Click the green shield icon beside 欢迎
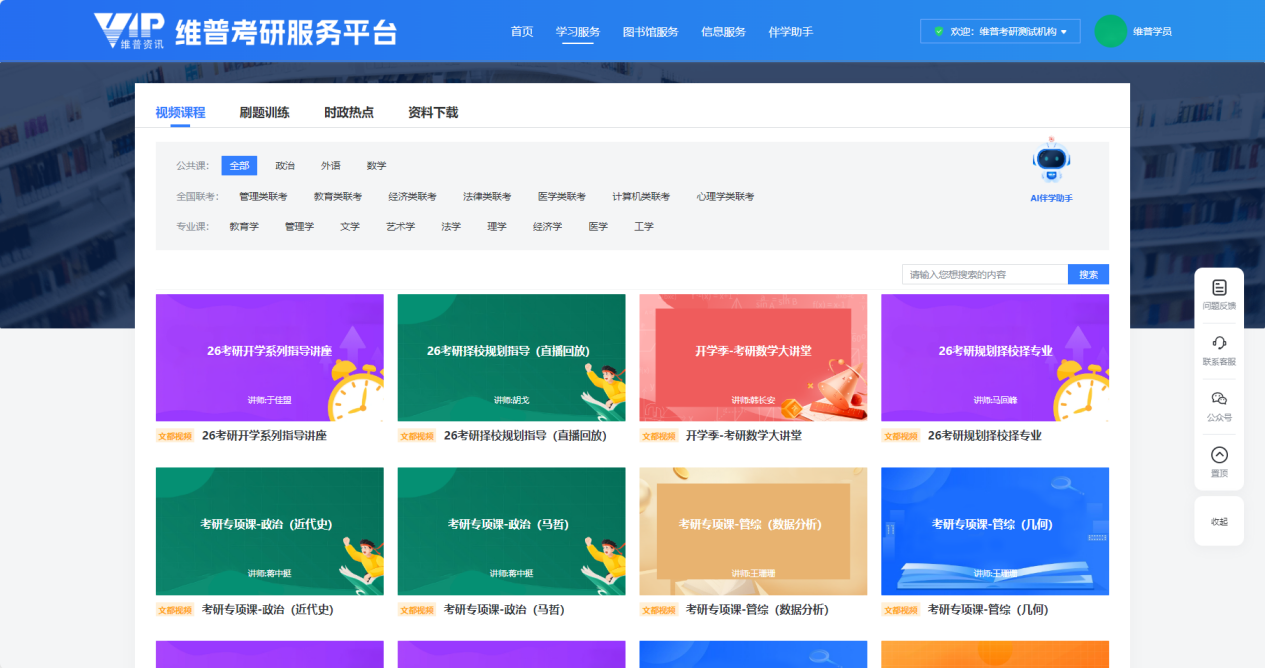The width and height of the screenshot is (1265, 668). (938, 32)
